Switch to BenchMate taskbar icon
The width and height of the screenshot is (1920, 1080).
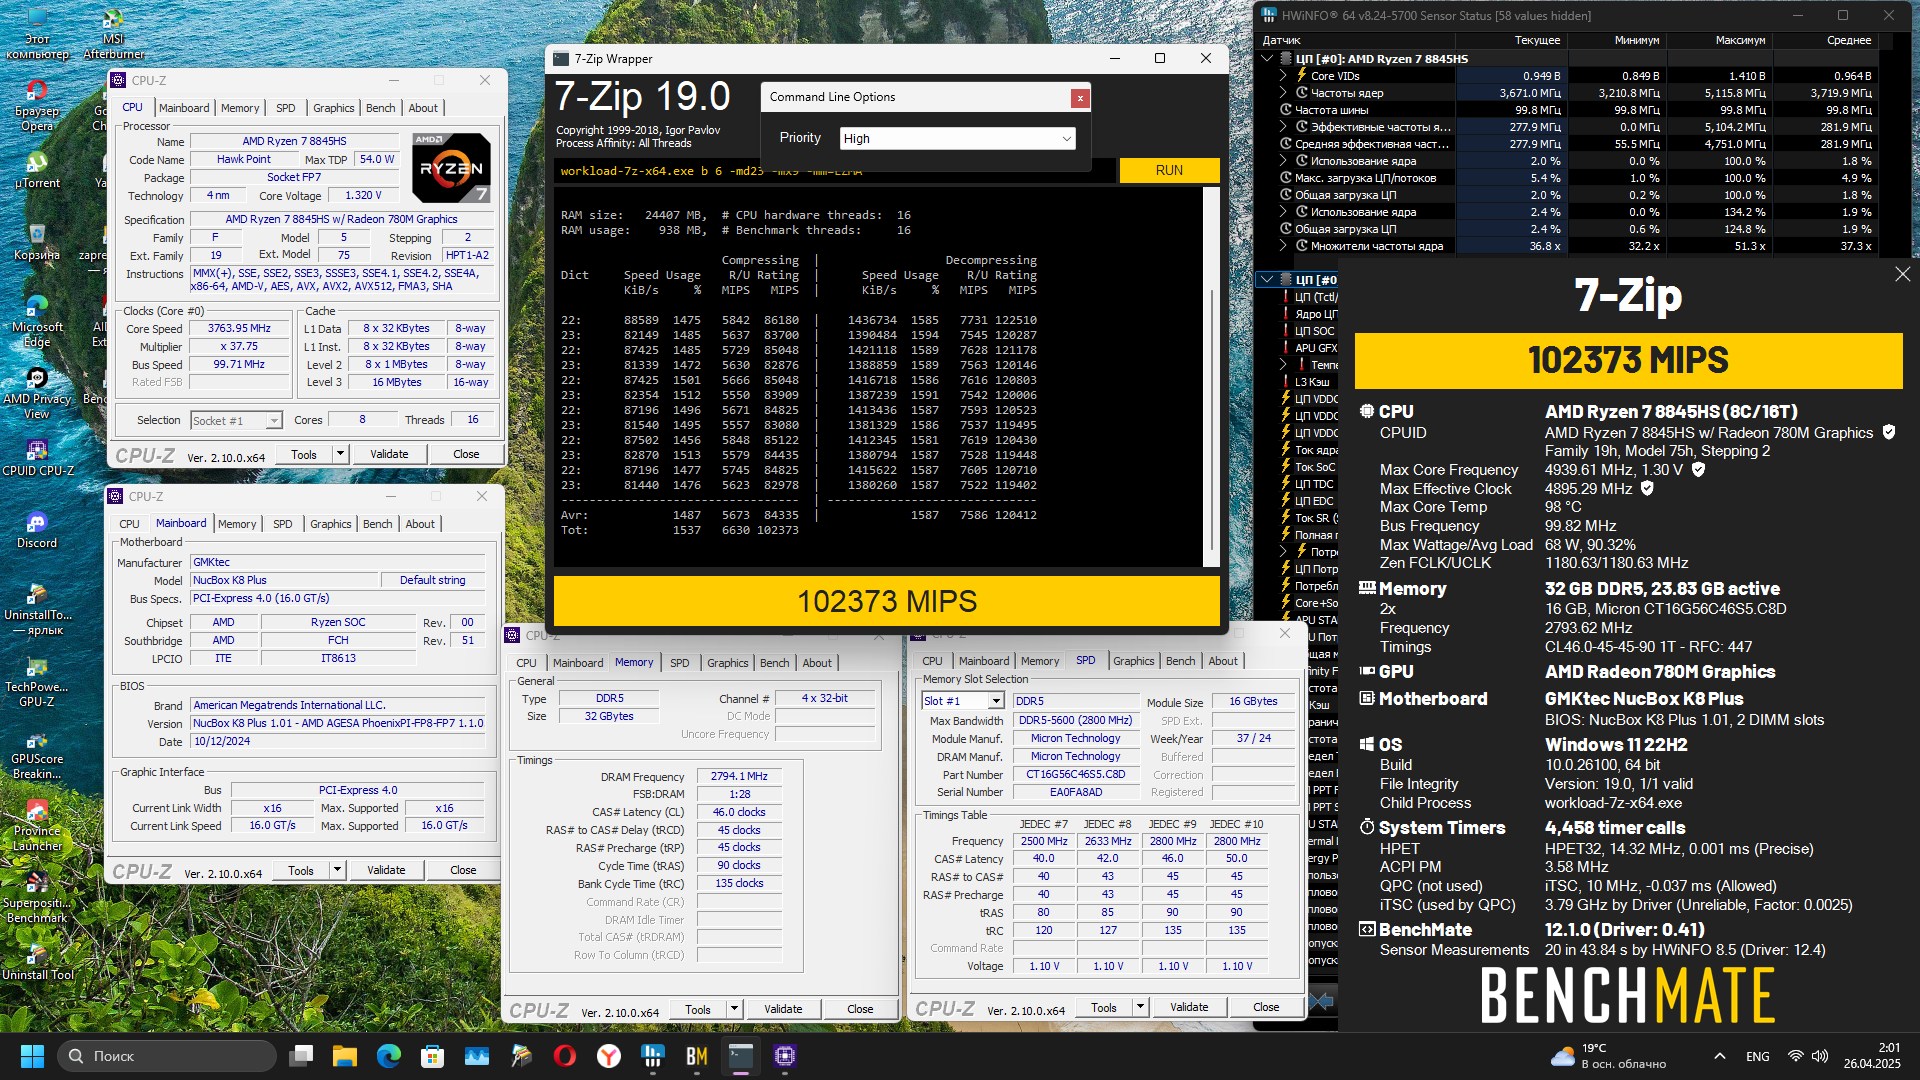pos(697,1056)
